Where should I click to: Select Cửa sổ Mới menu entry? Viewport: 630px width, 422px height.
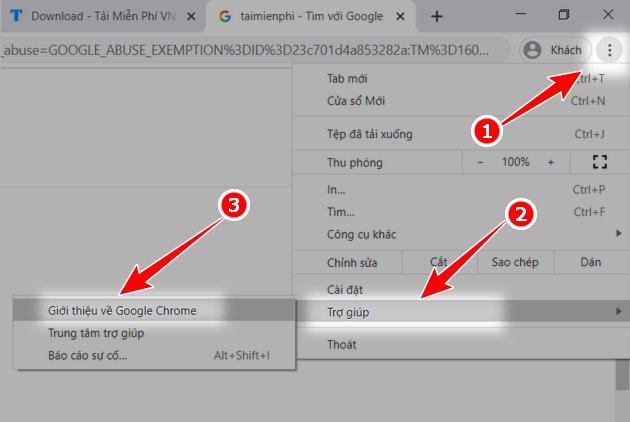coord(461,100)
